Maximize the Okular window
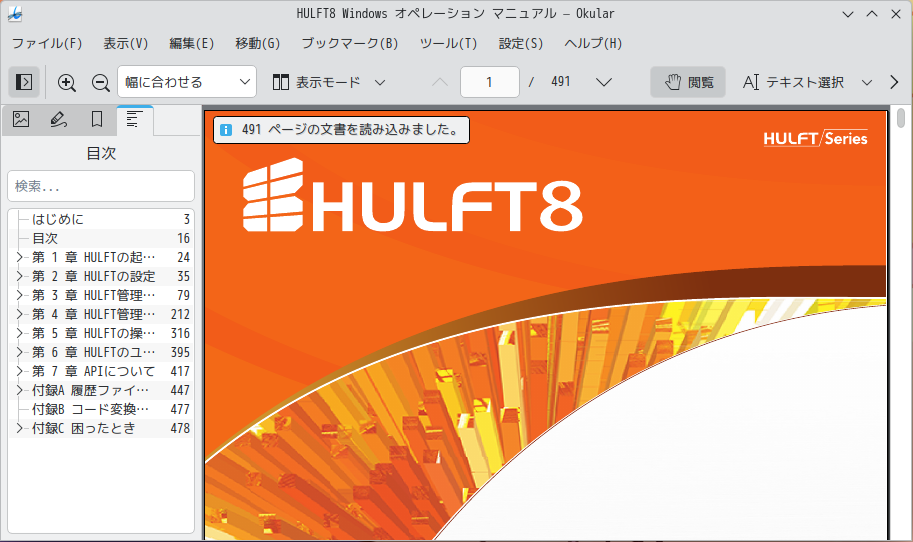The height and width of the screenshot is (542, 913). point(872,14)
